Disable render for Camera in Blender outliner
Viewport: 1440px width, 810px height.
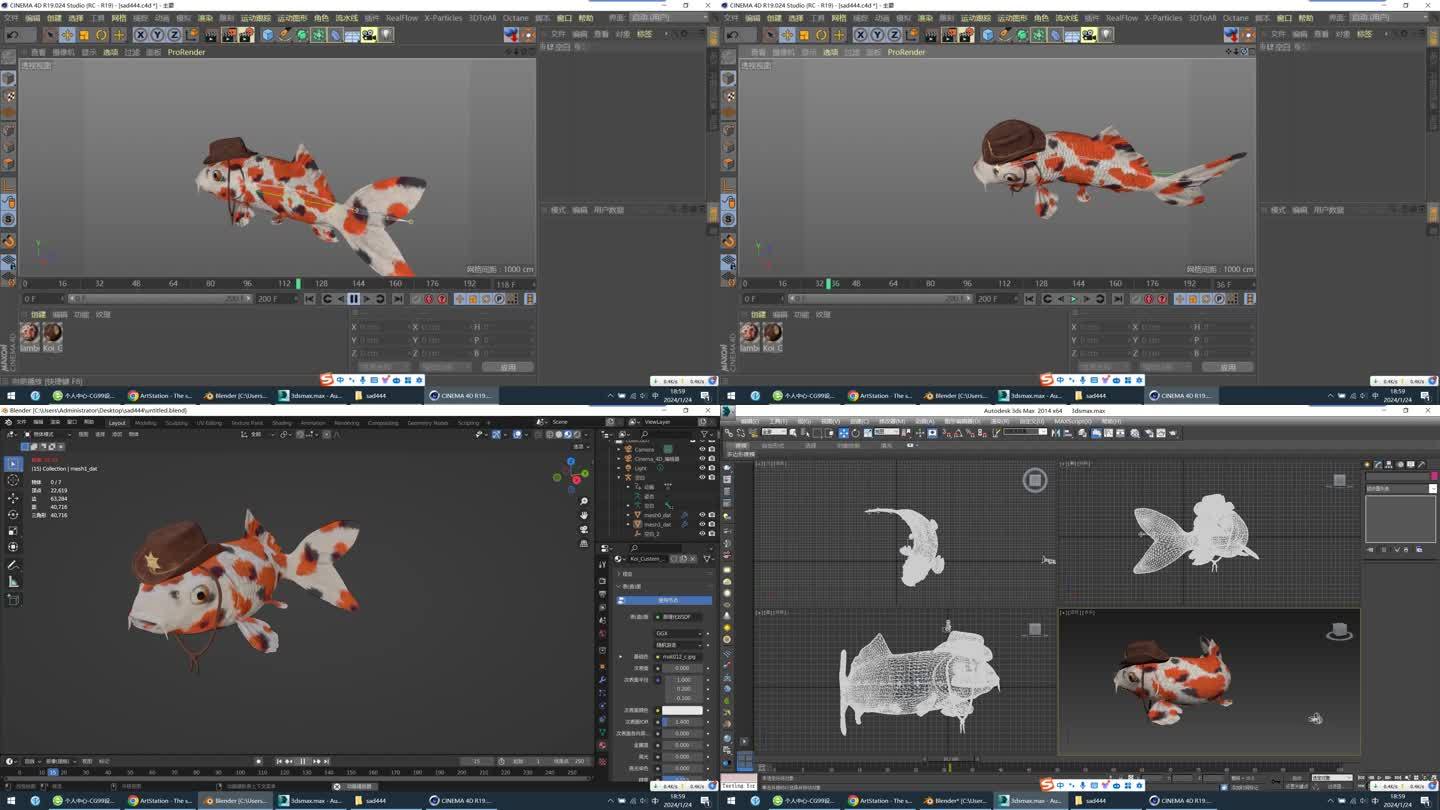tap(712, 449)
